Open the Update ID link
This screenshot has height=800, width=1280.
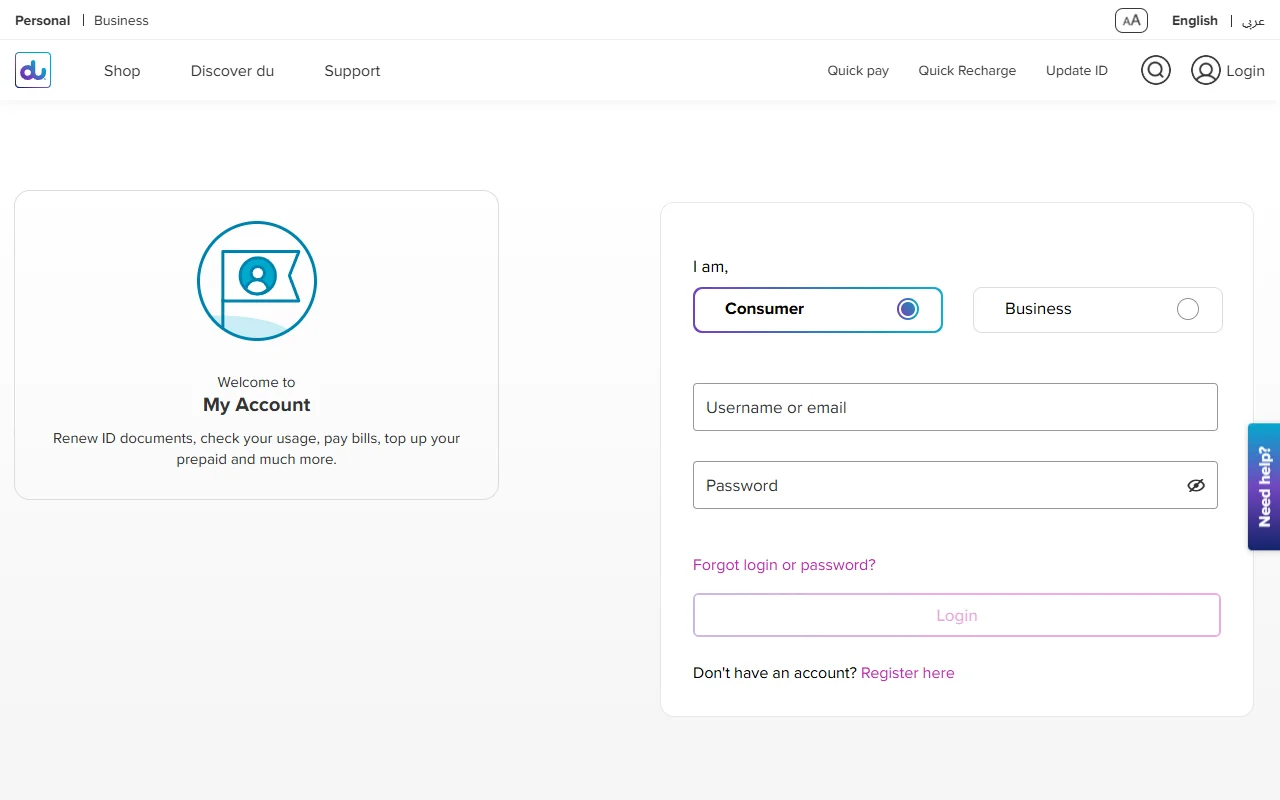click(x=1077, y=71)
